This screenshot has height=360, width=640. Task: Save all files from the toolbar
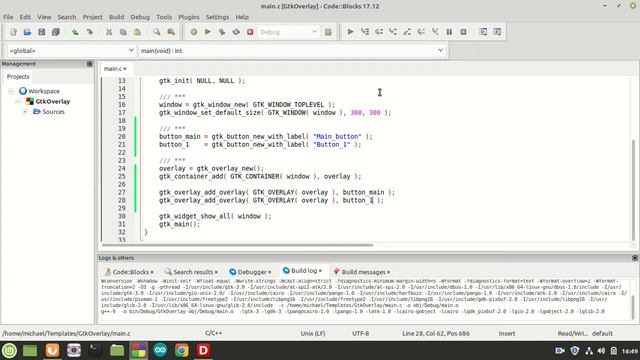coord(56,32)
